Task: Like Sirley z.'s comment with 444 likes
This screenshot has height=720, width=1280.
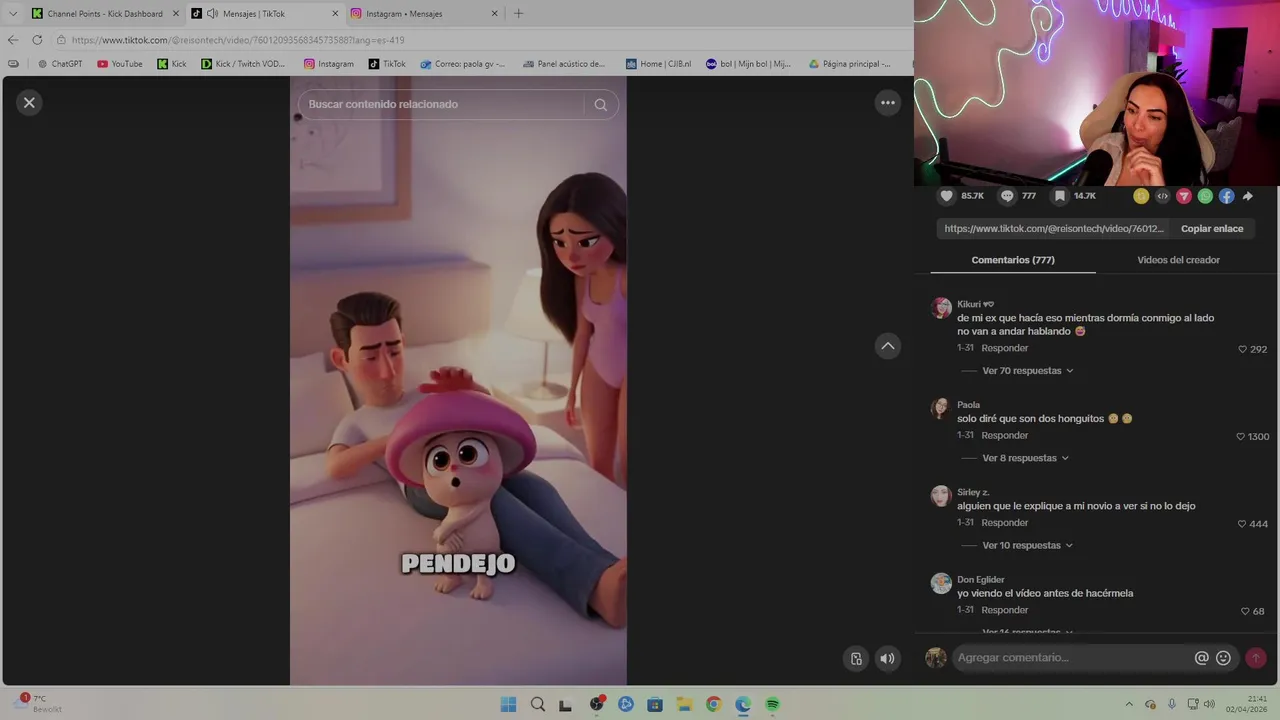Action: pyautogui.click(x=1242, y=524)
